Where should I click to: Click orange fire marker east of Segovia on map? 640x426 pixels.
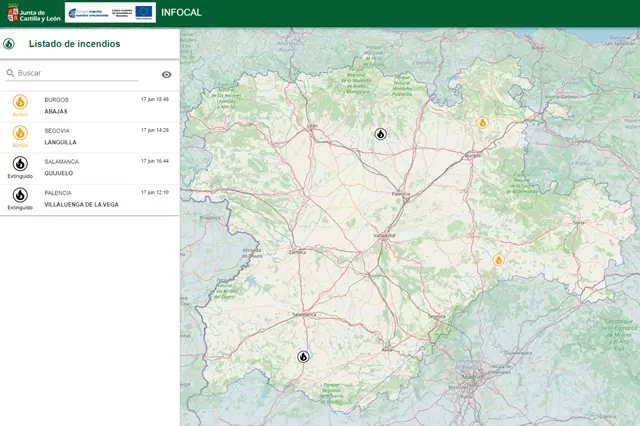(498, 260)
